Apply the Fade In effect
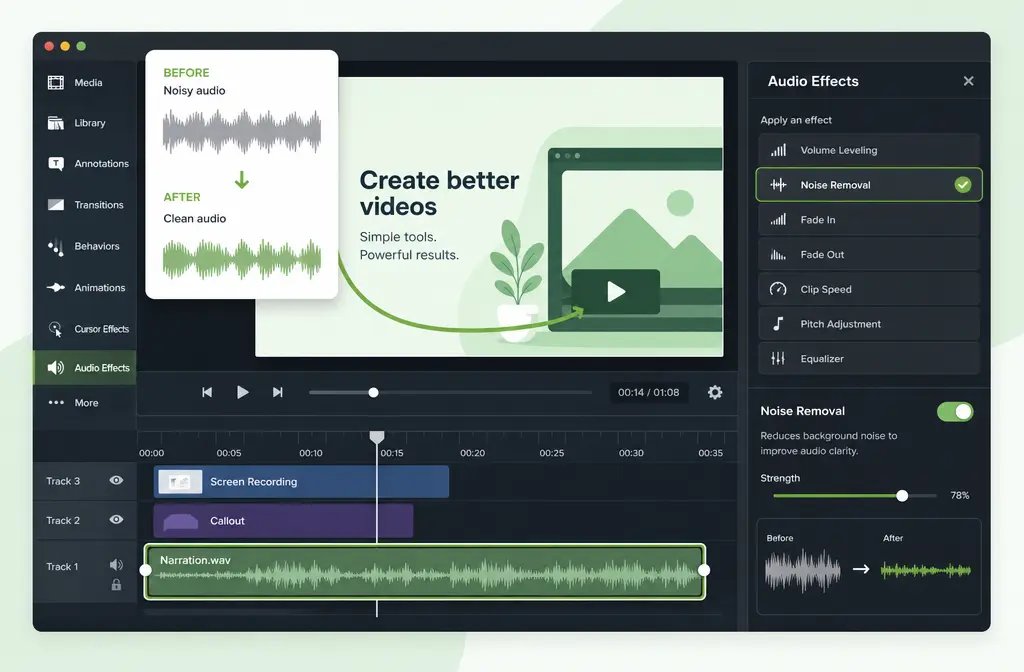The width and height of the screenshot is (1024, 672). 869,219
